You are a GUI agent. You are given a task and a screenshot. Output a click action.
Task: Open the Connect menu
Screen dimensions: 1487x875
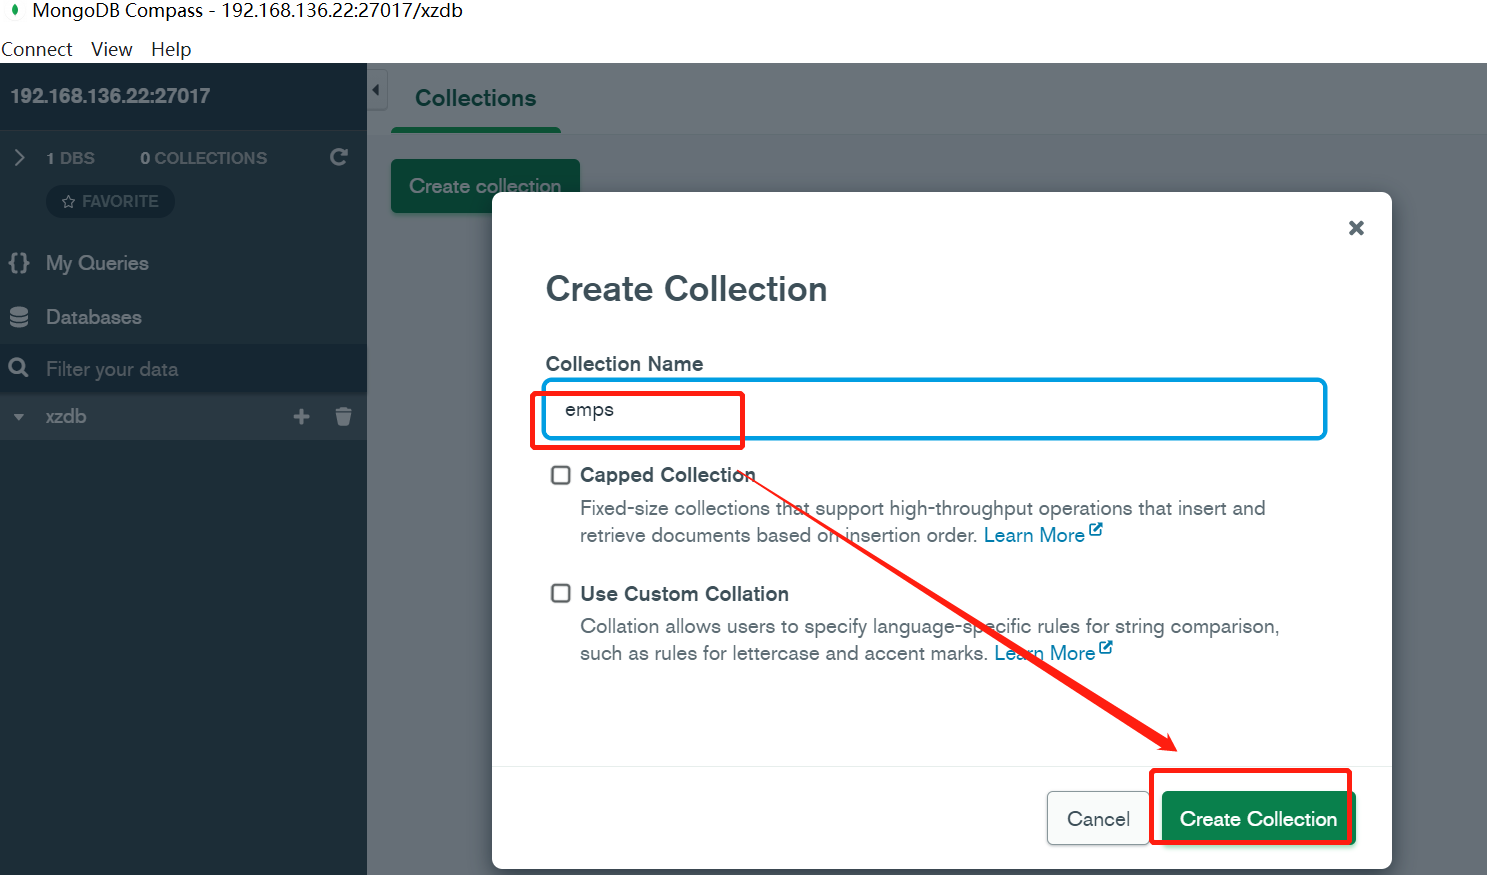click(37, 49)
